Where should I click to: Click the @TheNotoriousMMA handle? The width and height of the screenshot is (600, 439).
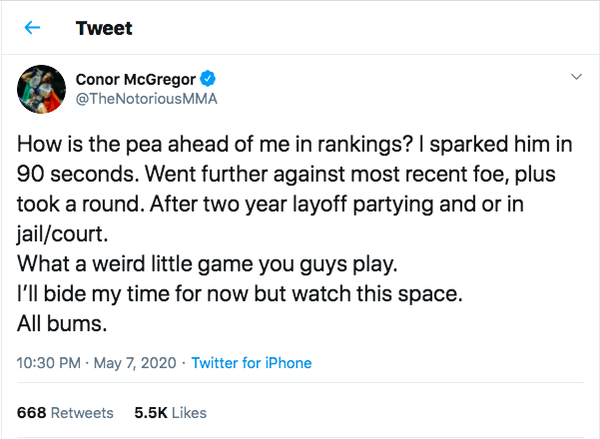146,99
